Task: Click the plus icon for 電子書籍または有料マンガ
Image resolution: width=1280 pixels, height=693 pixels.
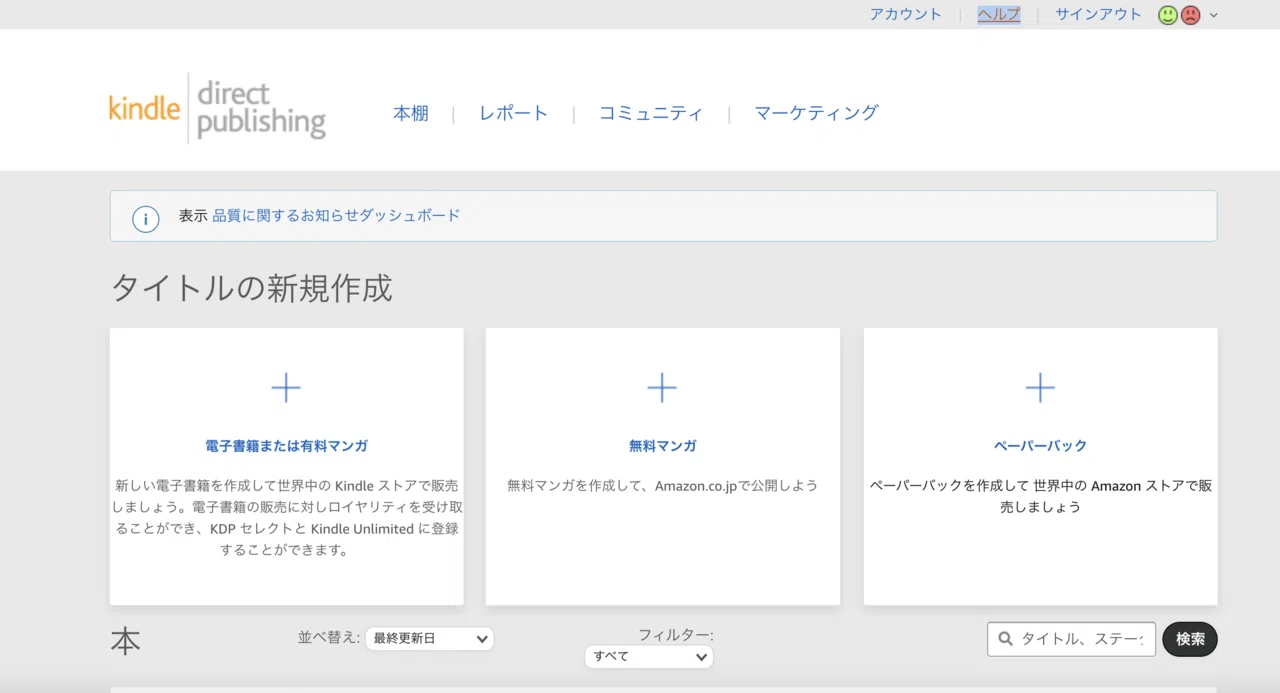Action: (286, 388)
